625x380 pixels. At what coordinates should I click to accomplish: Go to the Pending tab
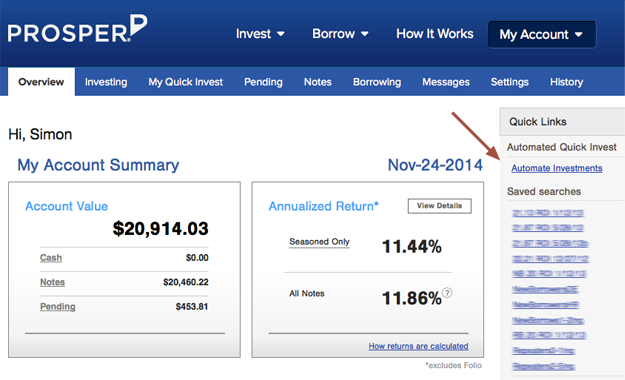(x=263, y=82)
